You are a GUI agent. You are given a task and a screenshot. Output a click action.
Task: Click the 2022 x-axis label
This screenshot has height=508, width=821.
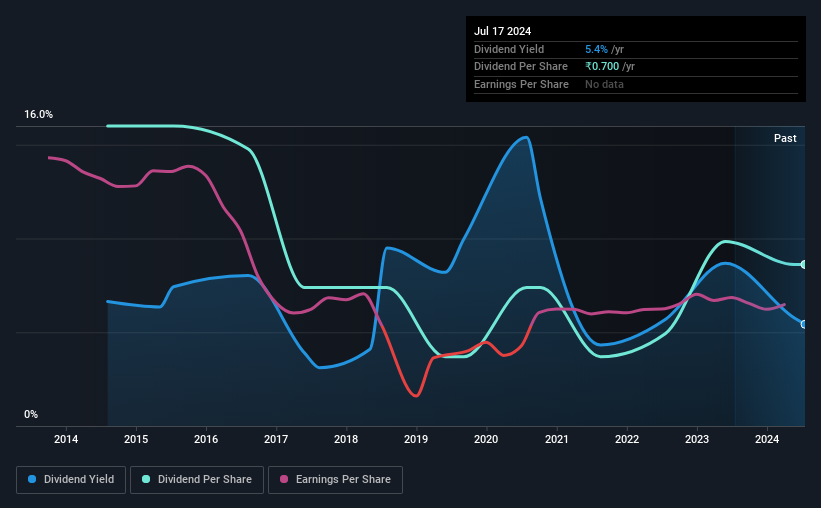tap(627, 439)
